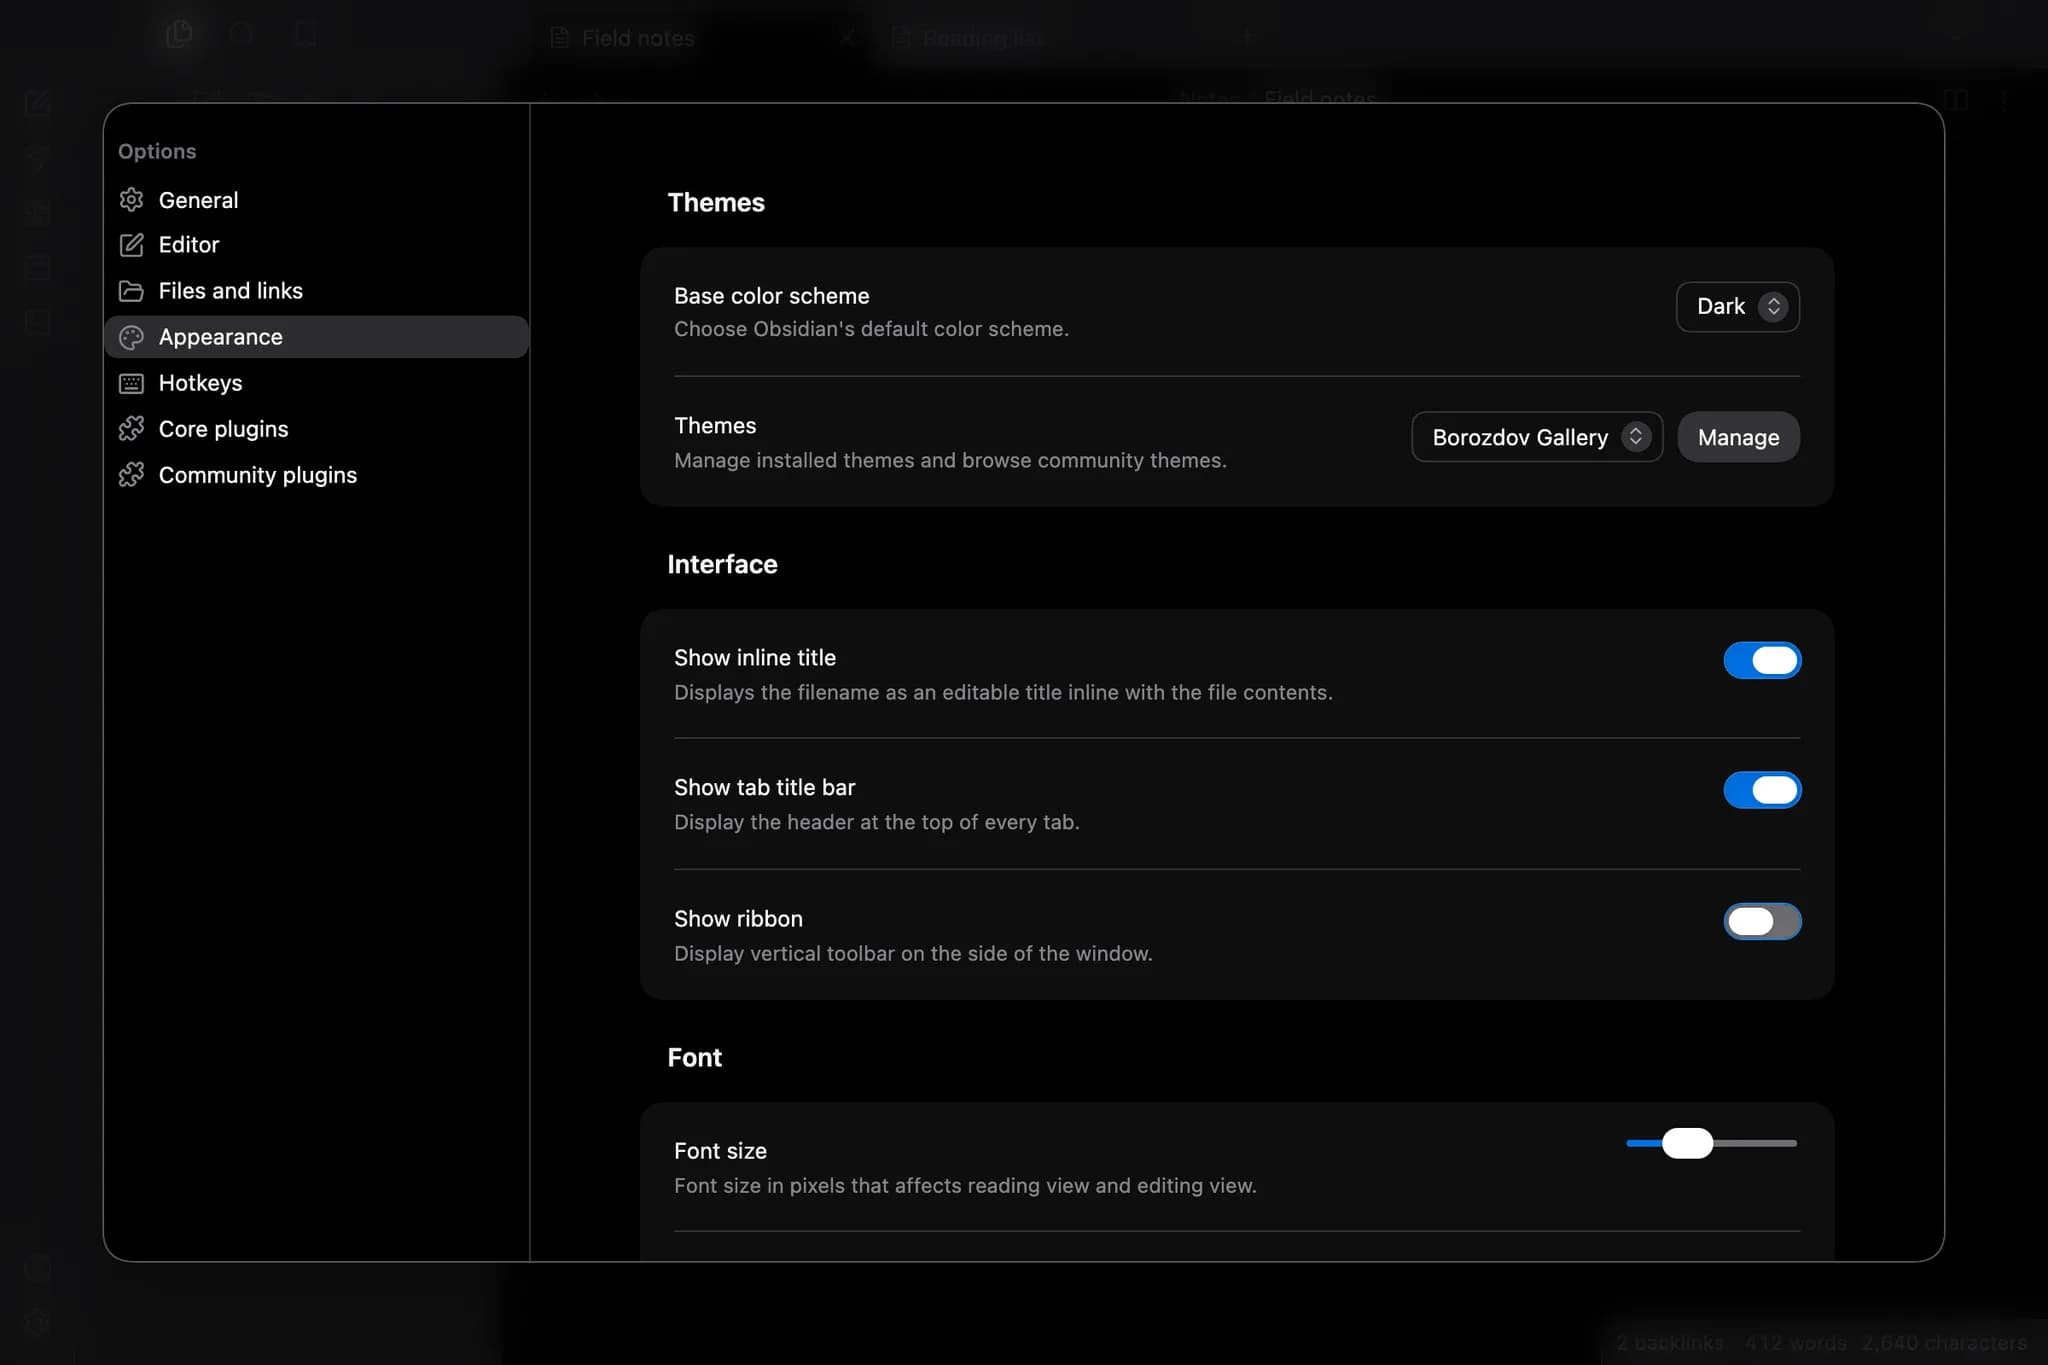Click 'Display vertical toolbar on the side' description
The width and height of the screenshot is (2048, 1365).
click(x=913, y=953)
